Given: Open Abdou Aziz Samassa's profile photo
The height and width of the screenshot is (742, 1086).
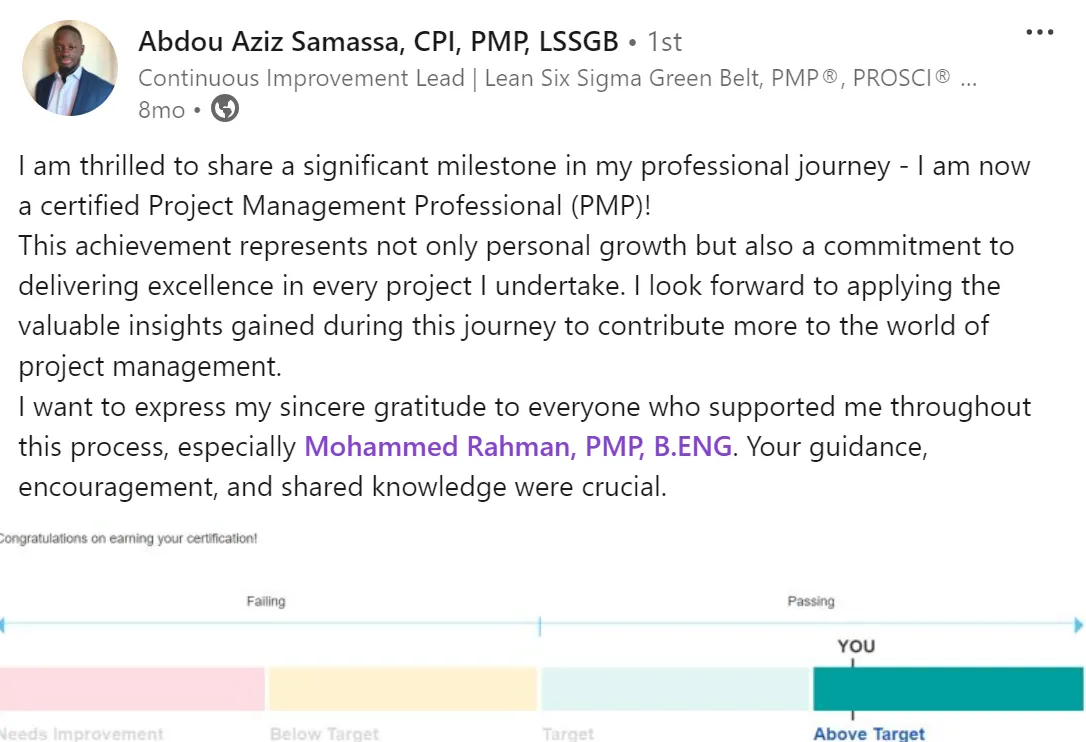Looking at the screenshot, I should pos(70,68).
